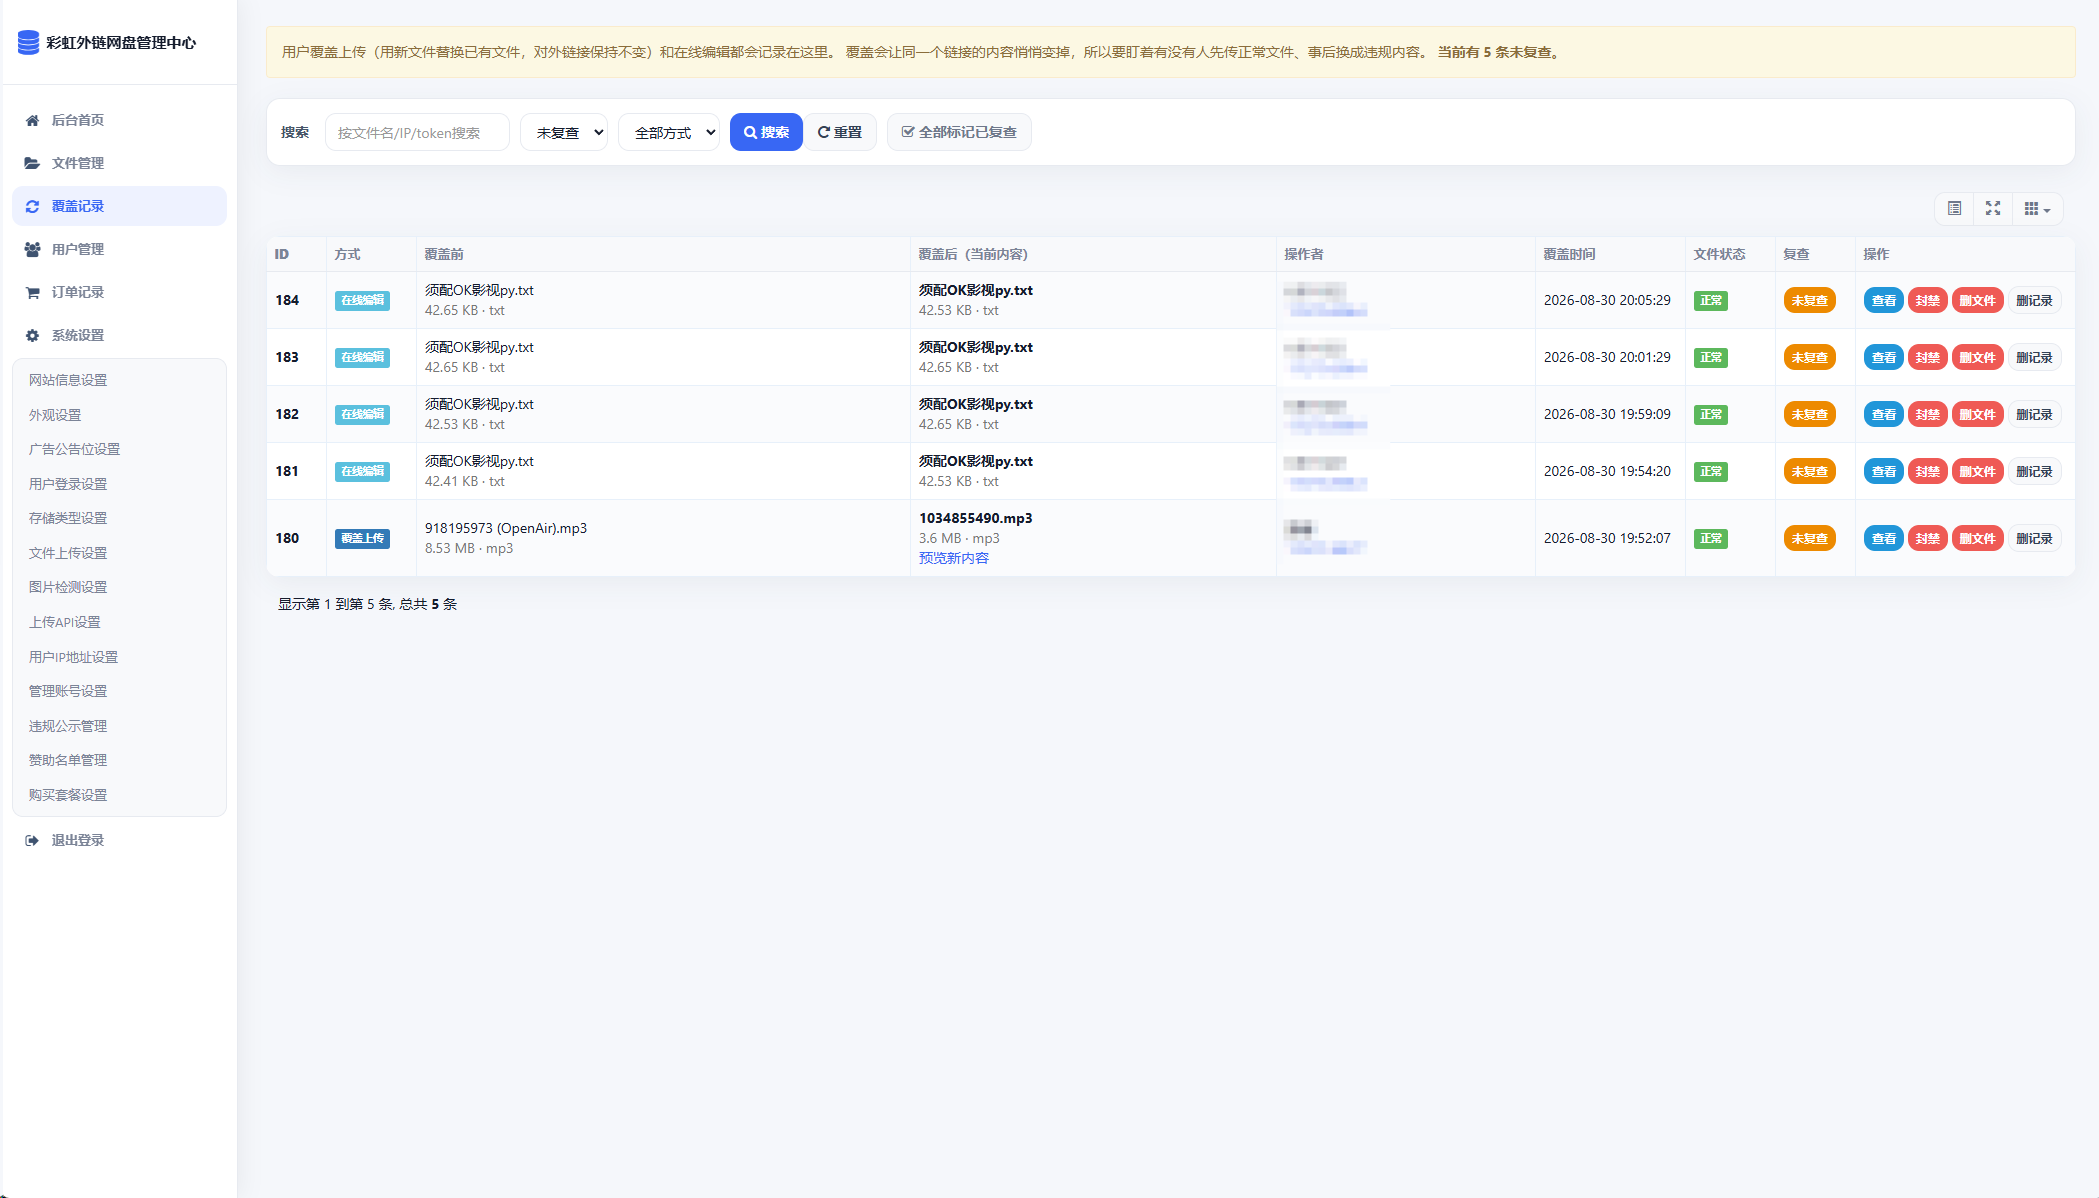Click 封禁 for record 183
This screenshot has width=2099, height=1198.
[1927, 357]
